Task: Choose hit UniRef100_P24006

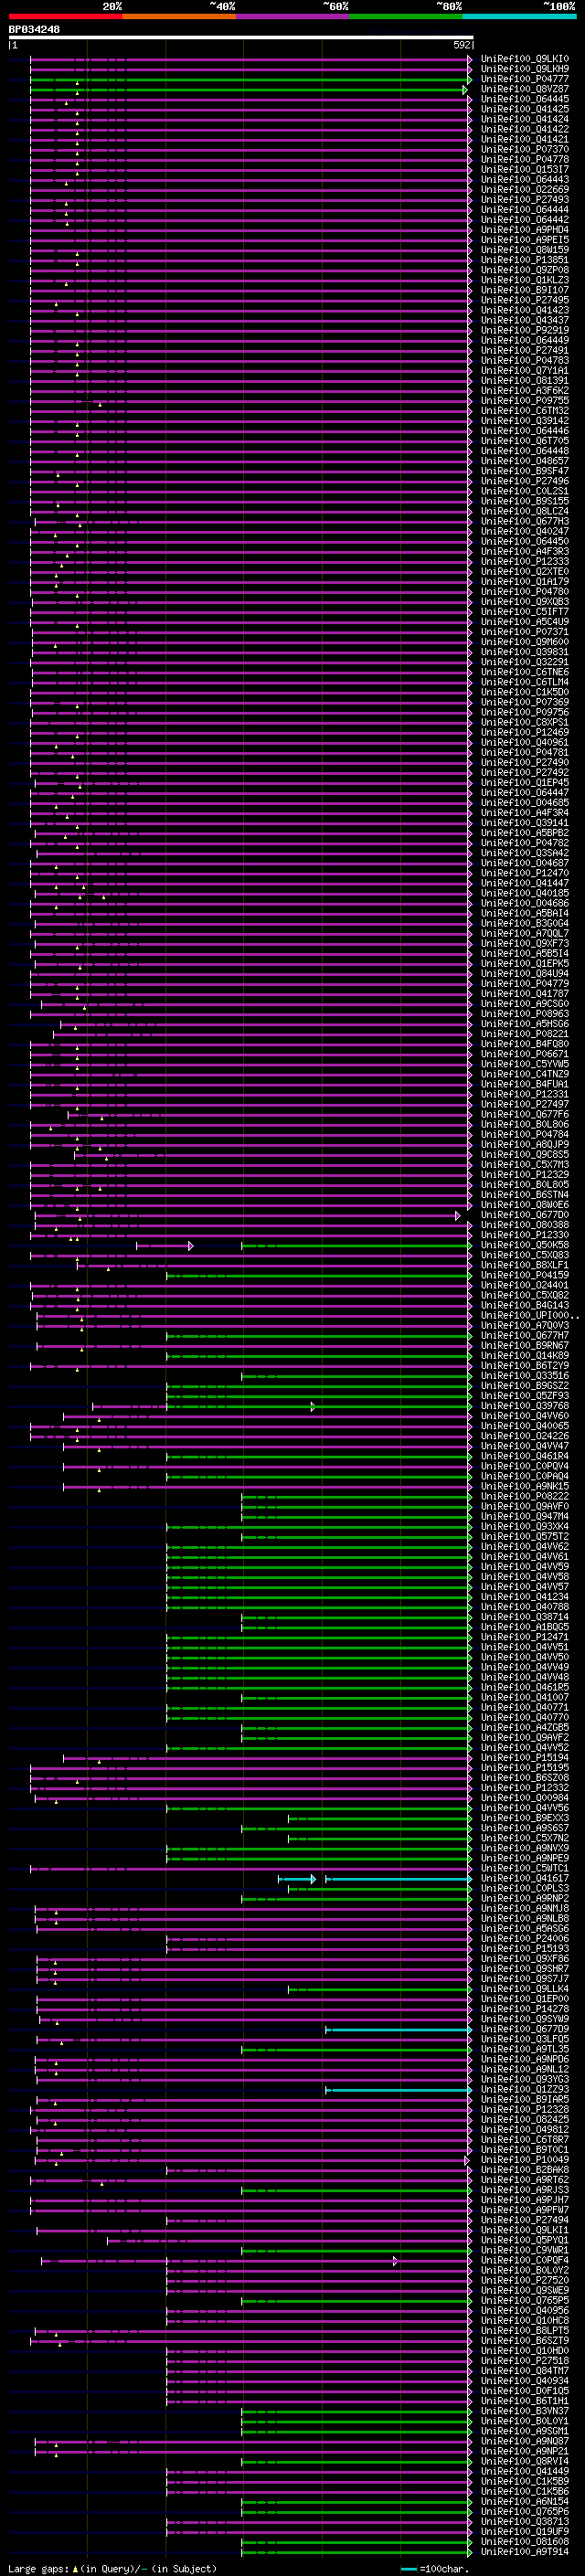Action: click(525, 1939)
